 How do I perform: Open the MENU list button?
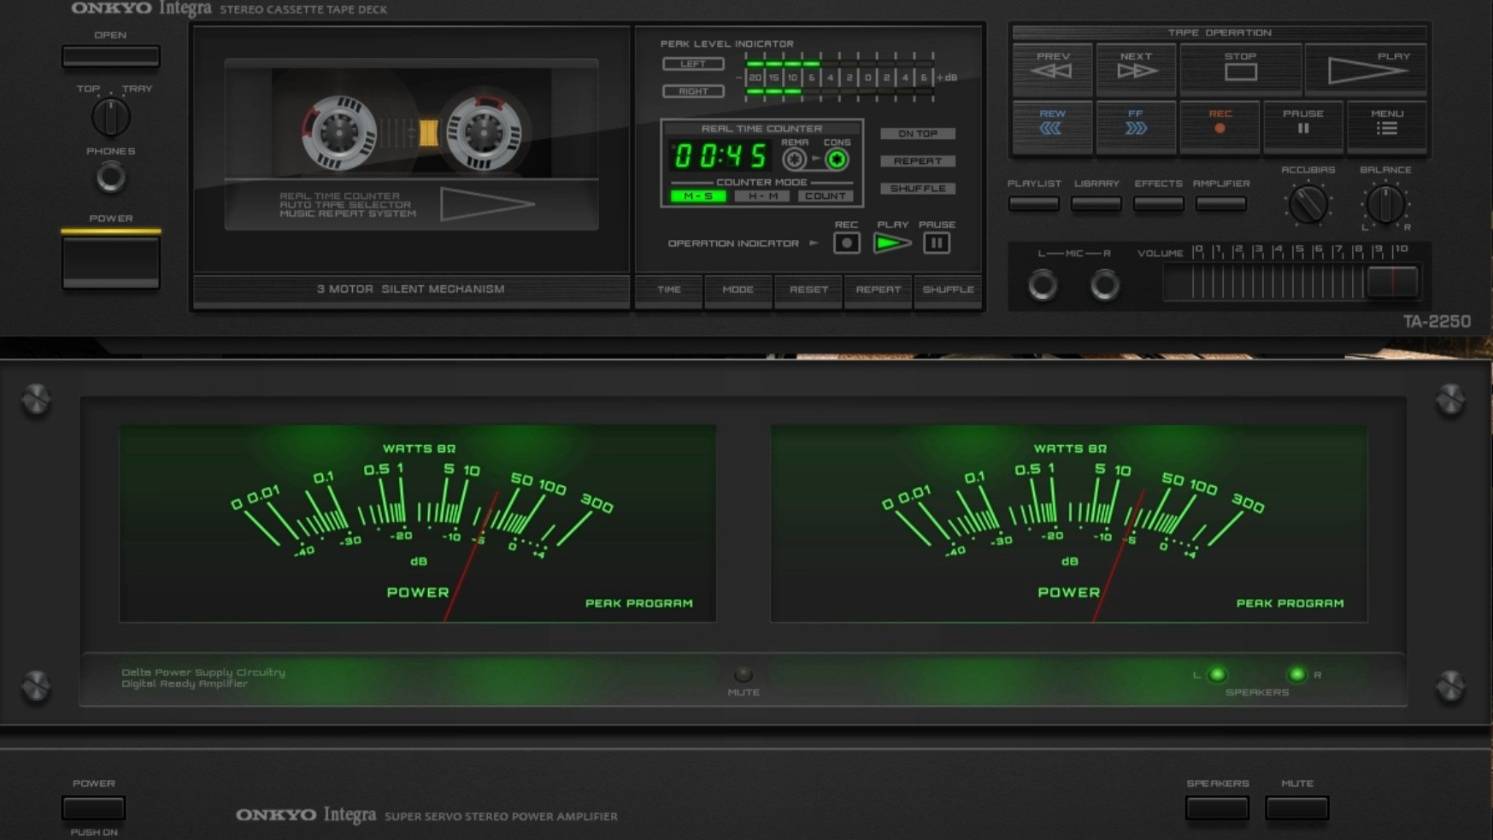pos(1387,126)
